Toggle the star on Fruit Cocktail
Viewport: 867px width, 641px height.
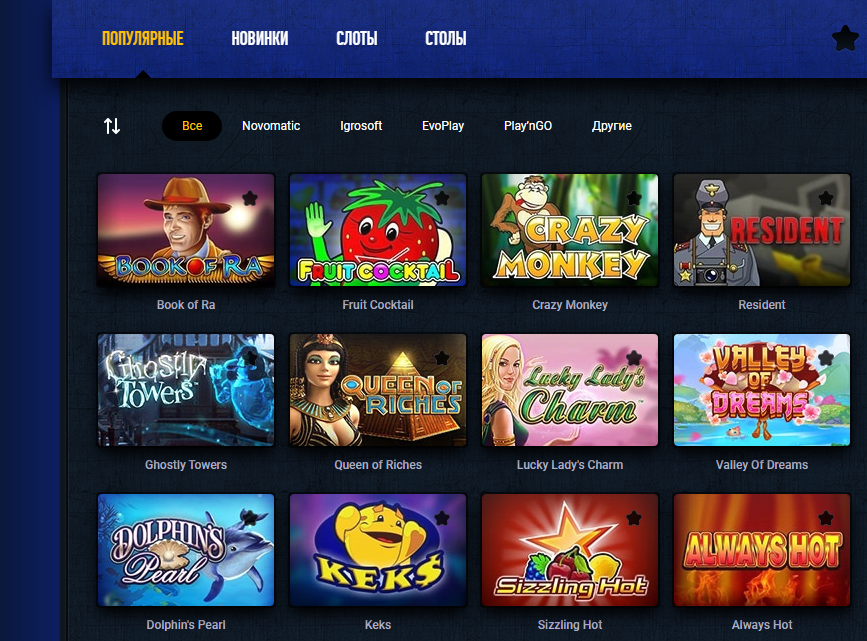click(x=442, y=198)
